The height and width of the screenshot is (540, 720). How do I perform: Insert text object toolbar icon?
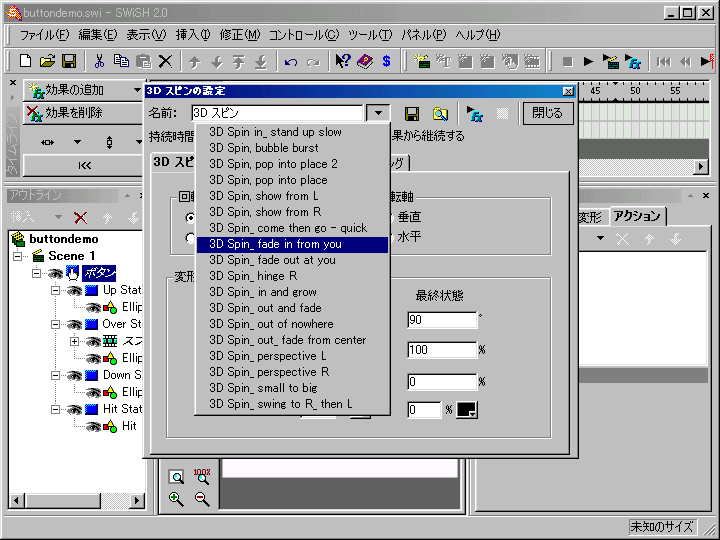(x=443, y=61)
